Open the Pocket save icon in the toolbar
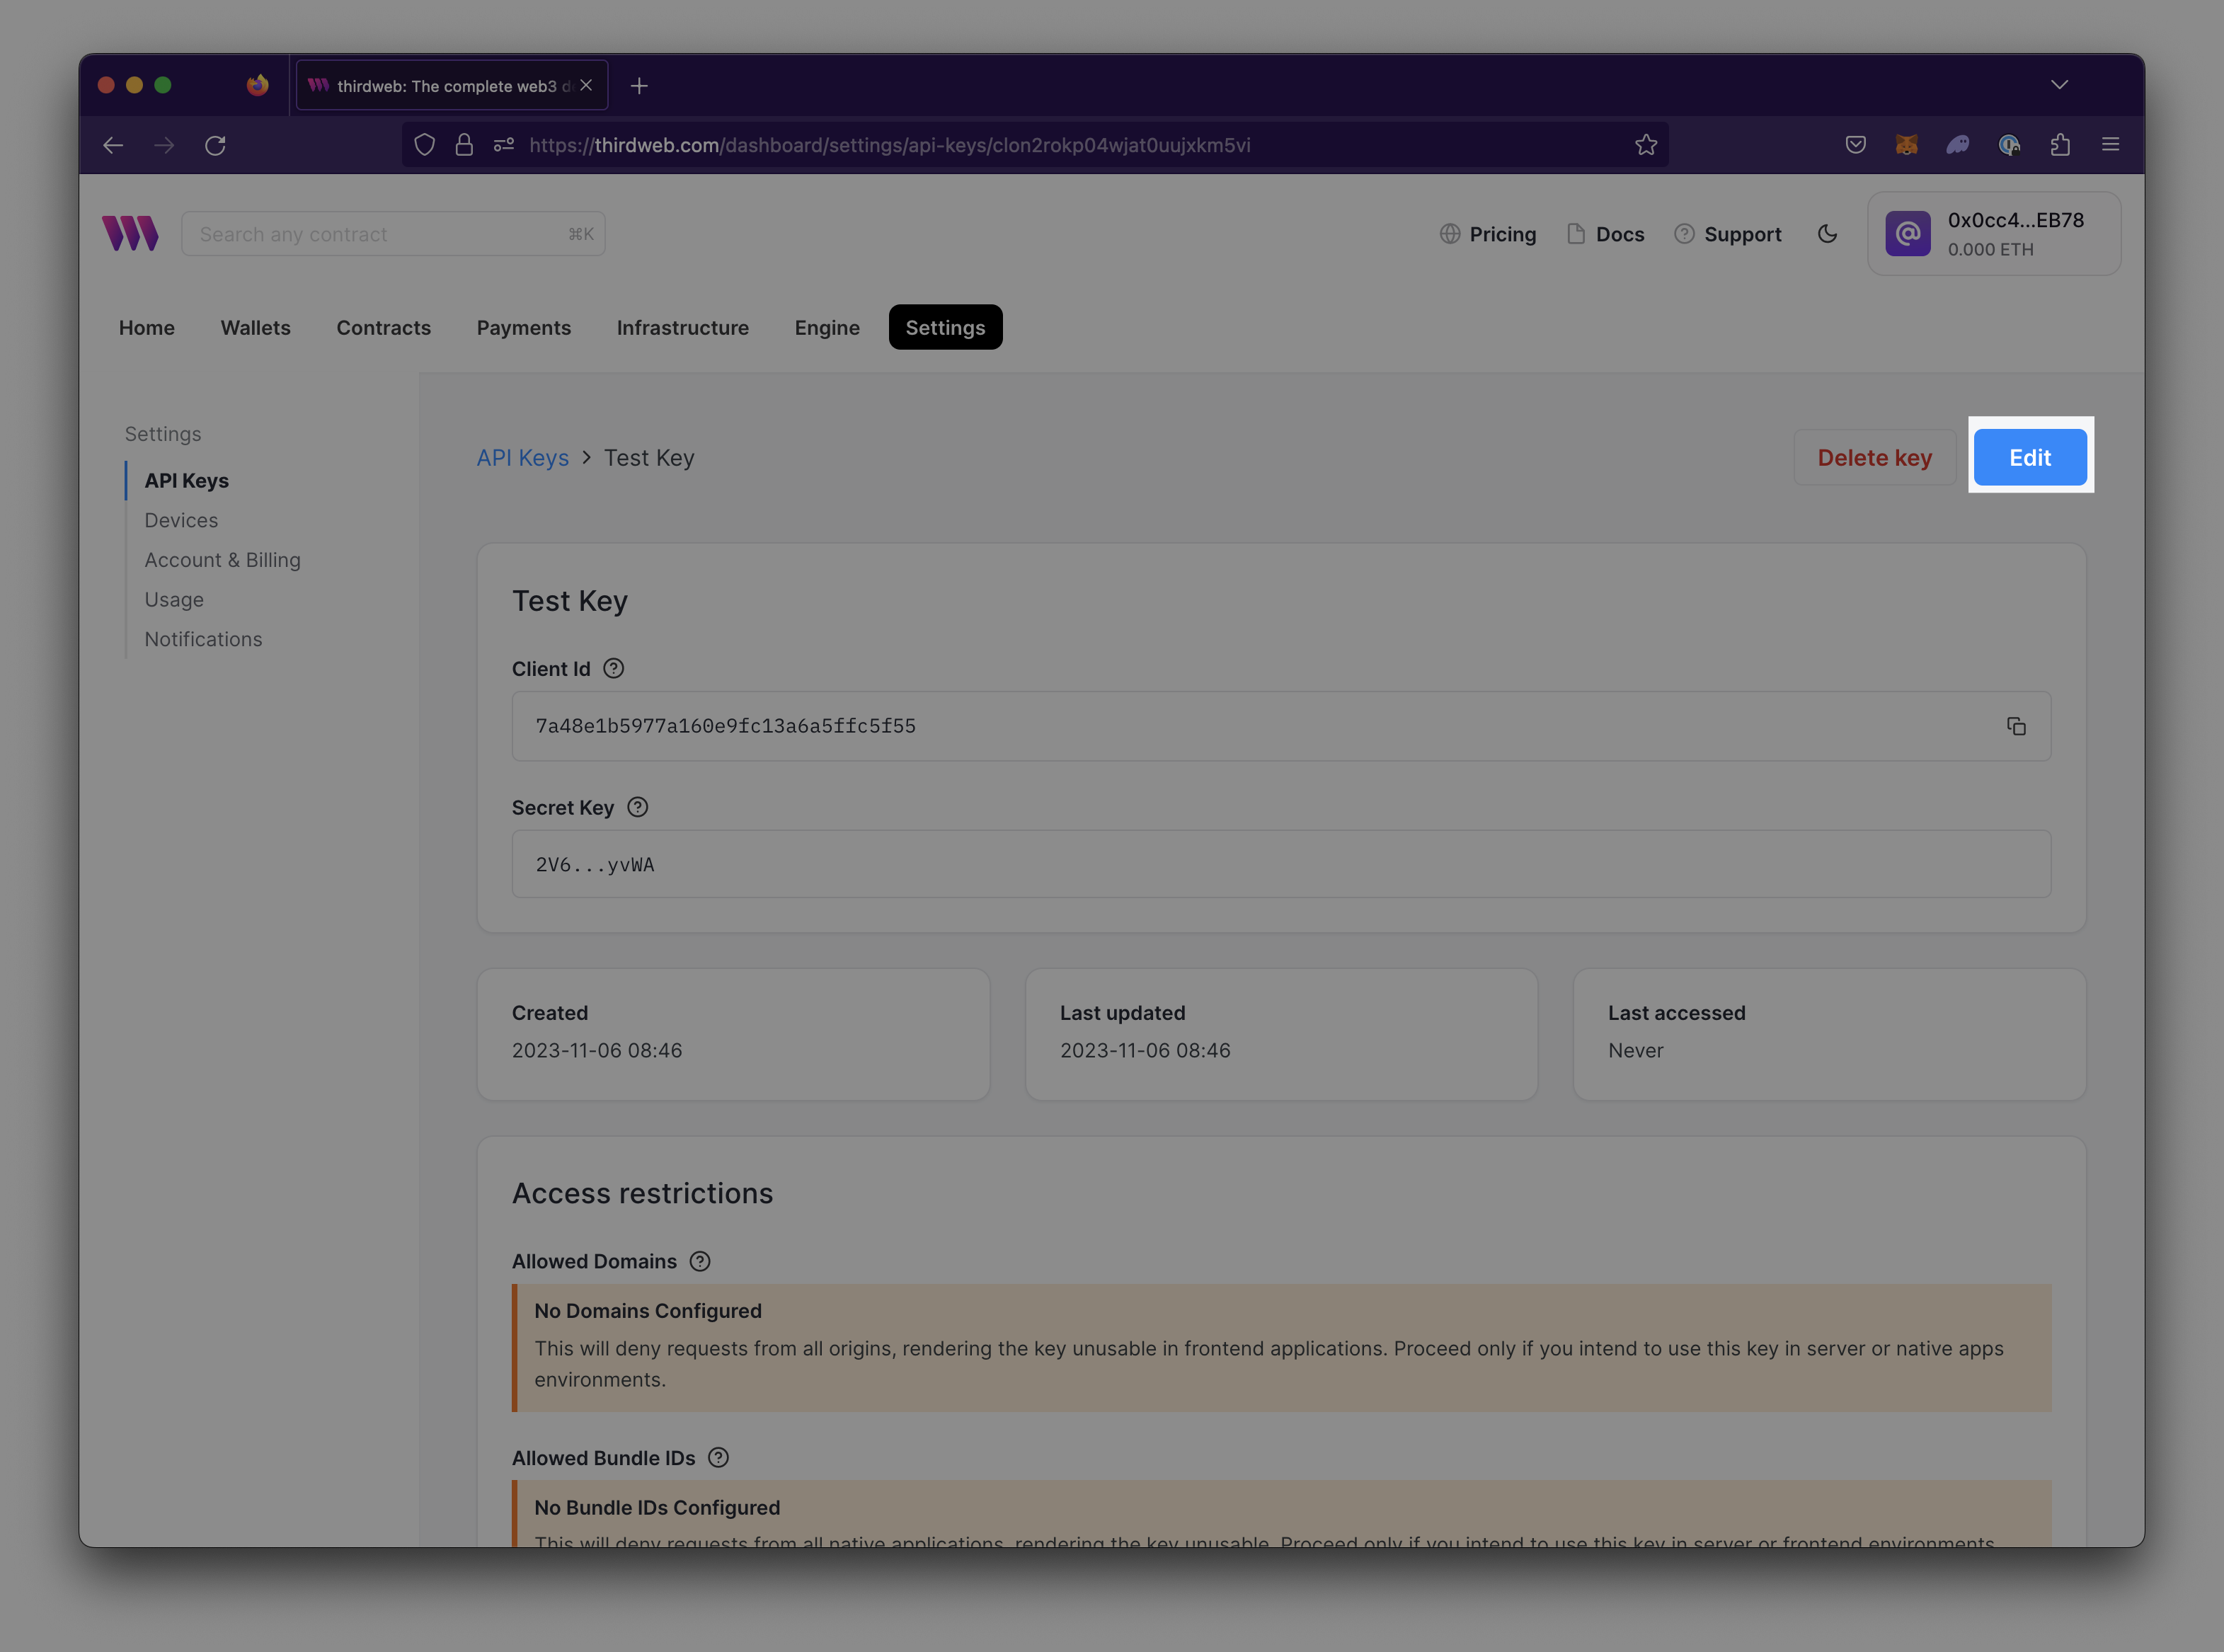Viewport: 2224px width, 1652px height. coord(1855,145)
